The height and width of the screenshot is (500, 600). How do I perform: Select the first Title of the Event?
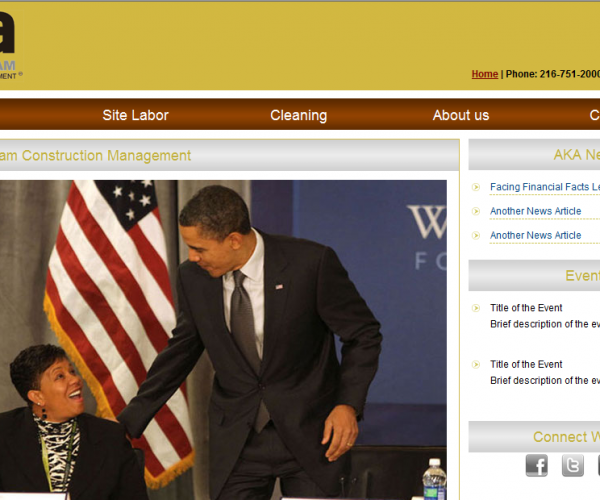(x=526, y=308)
